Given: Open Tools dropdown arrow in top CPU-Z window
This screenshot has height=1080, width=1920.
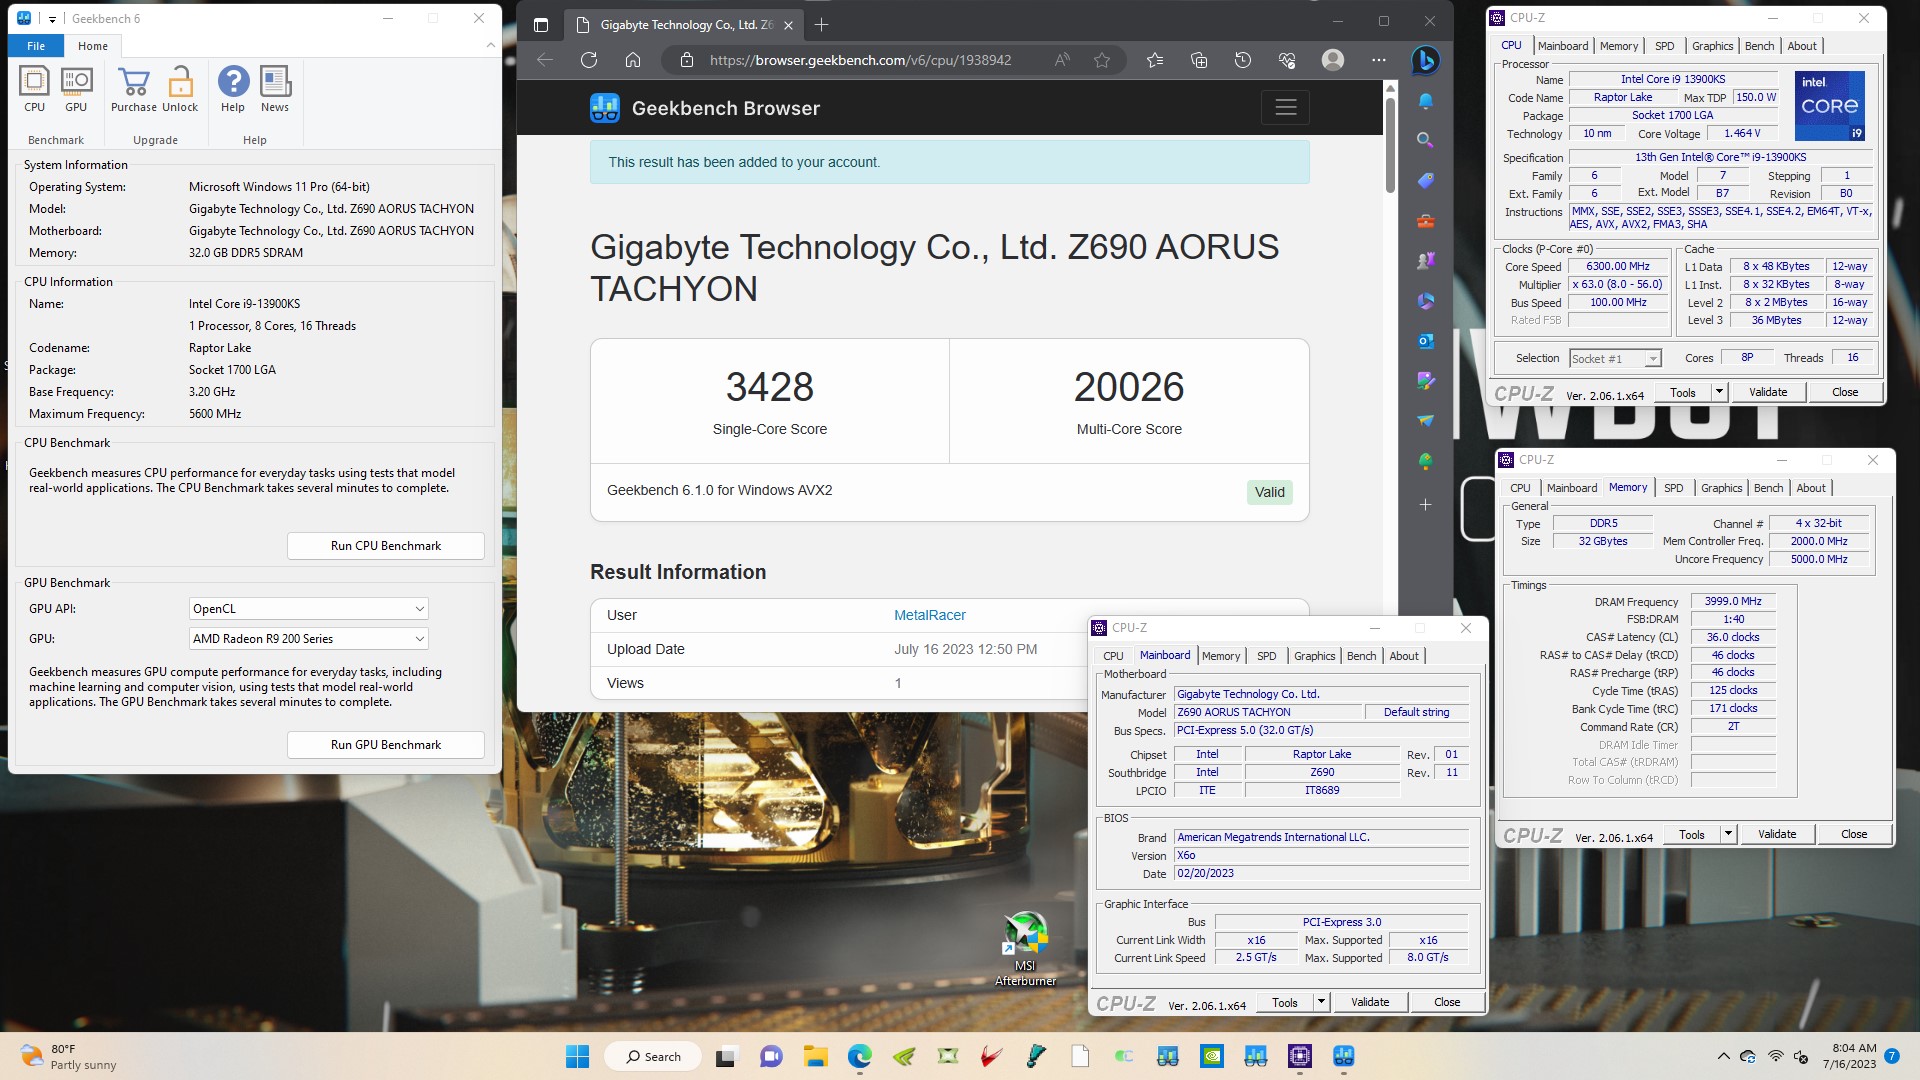Looking at the screenshot, I should coord(1719,393).
